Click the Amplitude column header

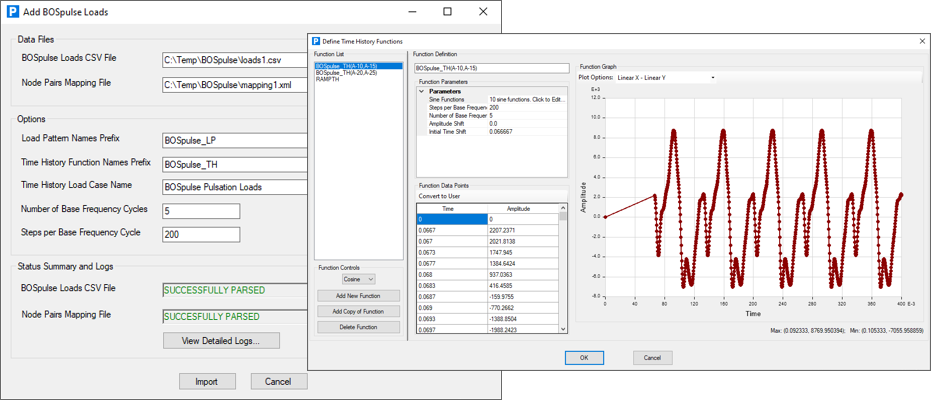click(x=523, y=208)
